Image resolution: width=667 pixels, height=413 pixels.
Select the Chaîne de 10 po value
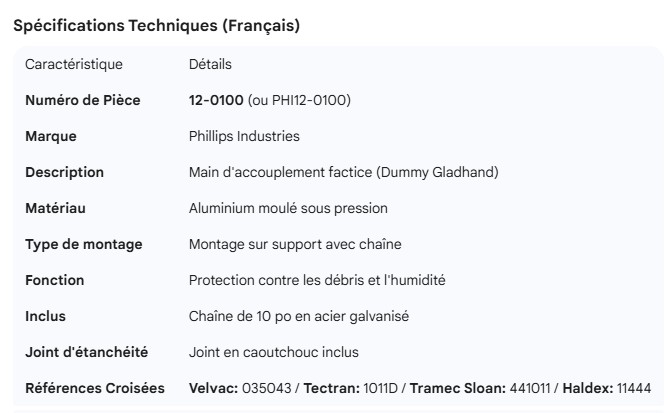298,316
